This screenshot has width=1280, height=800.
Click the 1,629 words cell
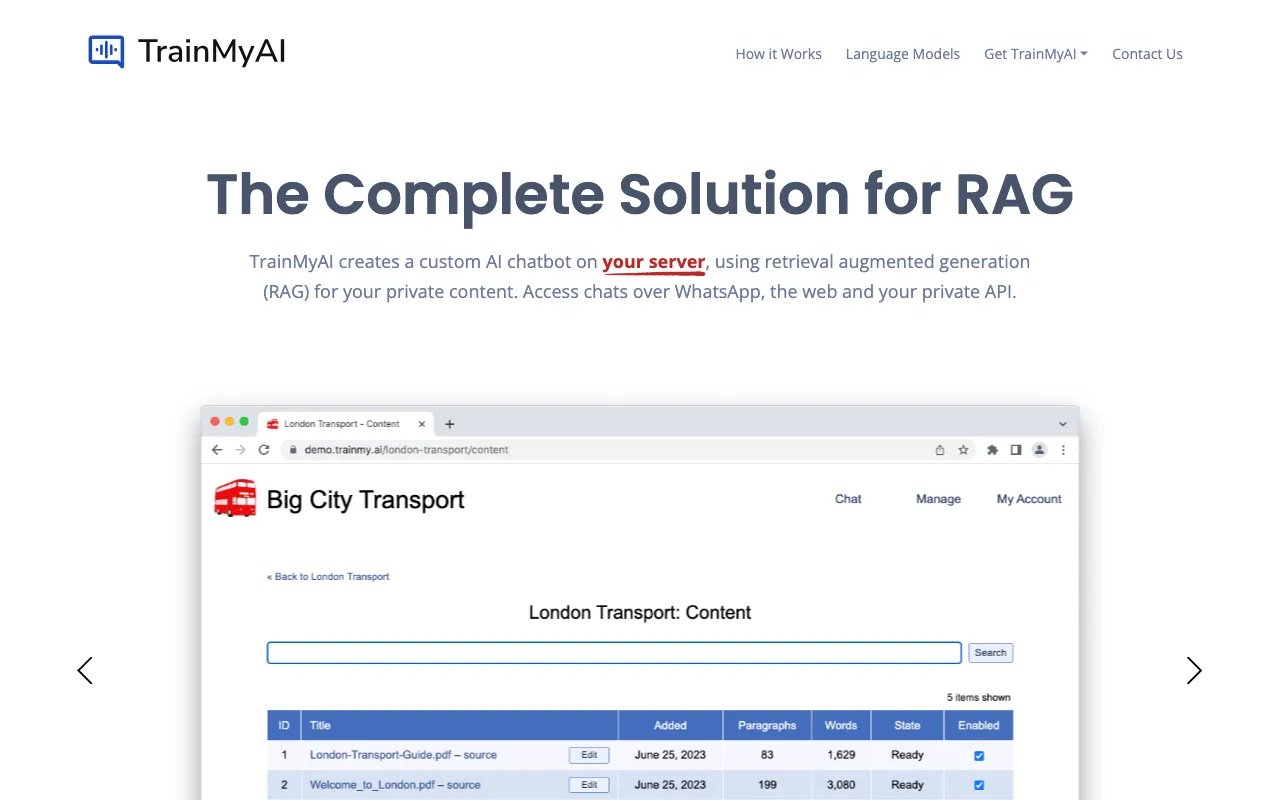point(841,755)
